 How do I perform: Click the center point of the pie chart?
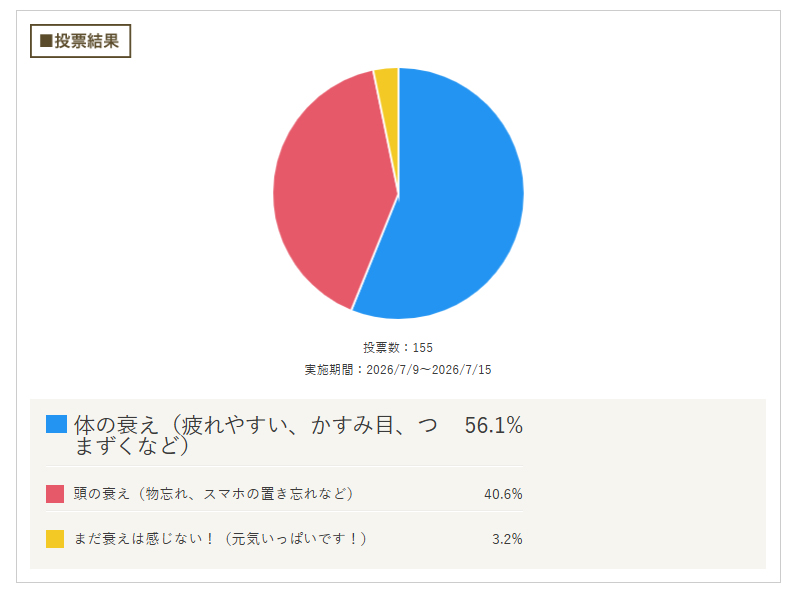[x=398, y=193]
